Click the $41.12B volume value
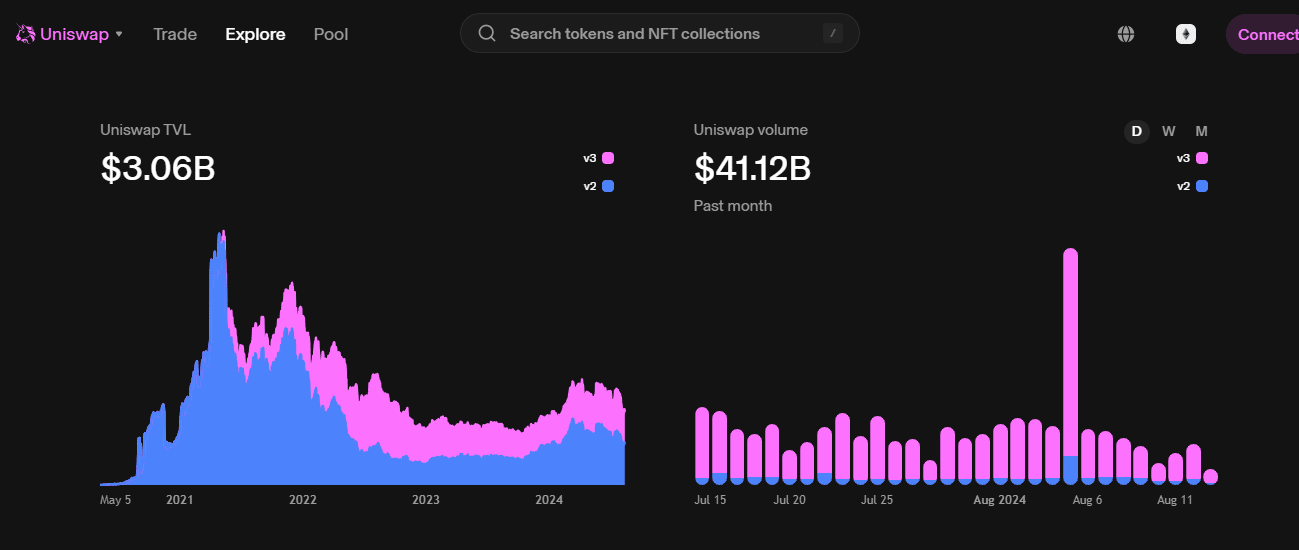 752,169
